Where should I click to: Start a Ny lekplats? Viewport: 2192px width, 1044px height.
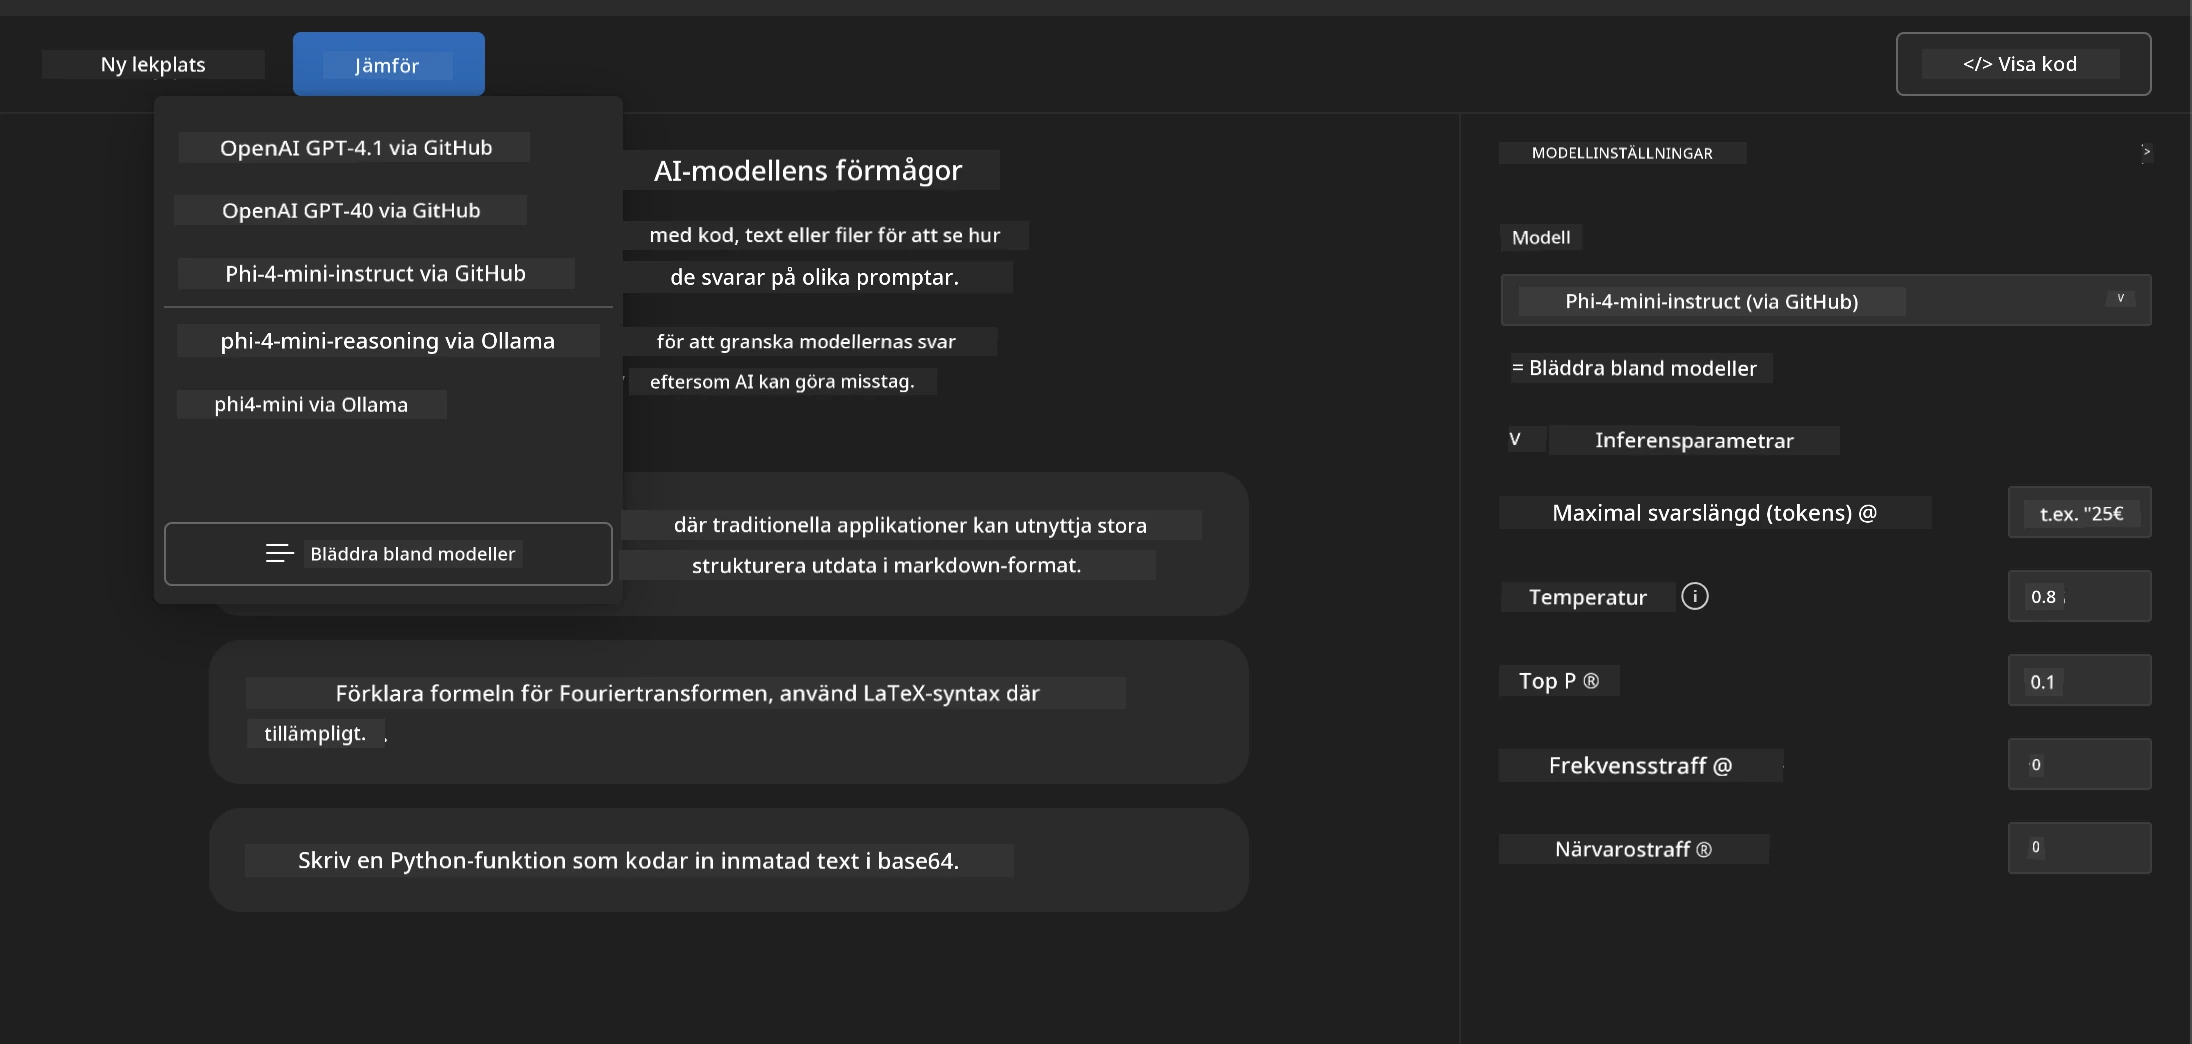coord(153,65)
